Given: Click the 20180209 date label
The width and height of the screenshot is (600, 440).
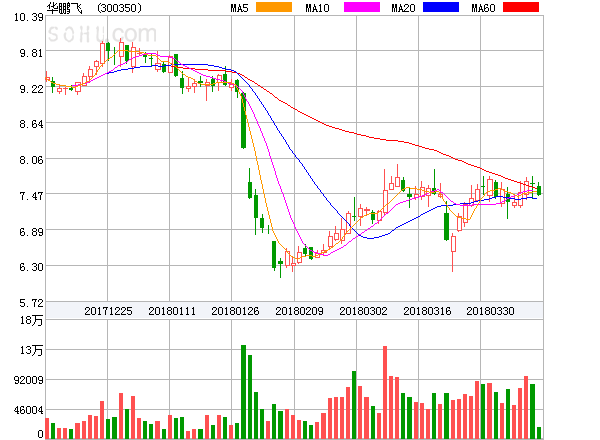Looking at the screenshot, I should [299, 311].
